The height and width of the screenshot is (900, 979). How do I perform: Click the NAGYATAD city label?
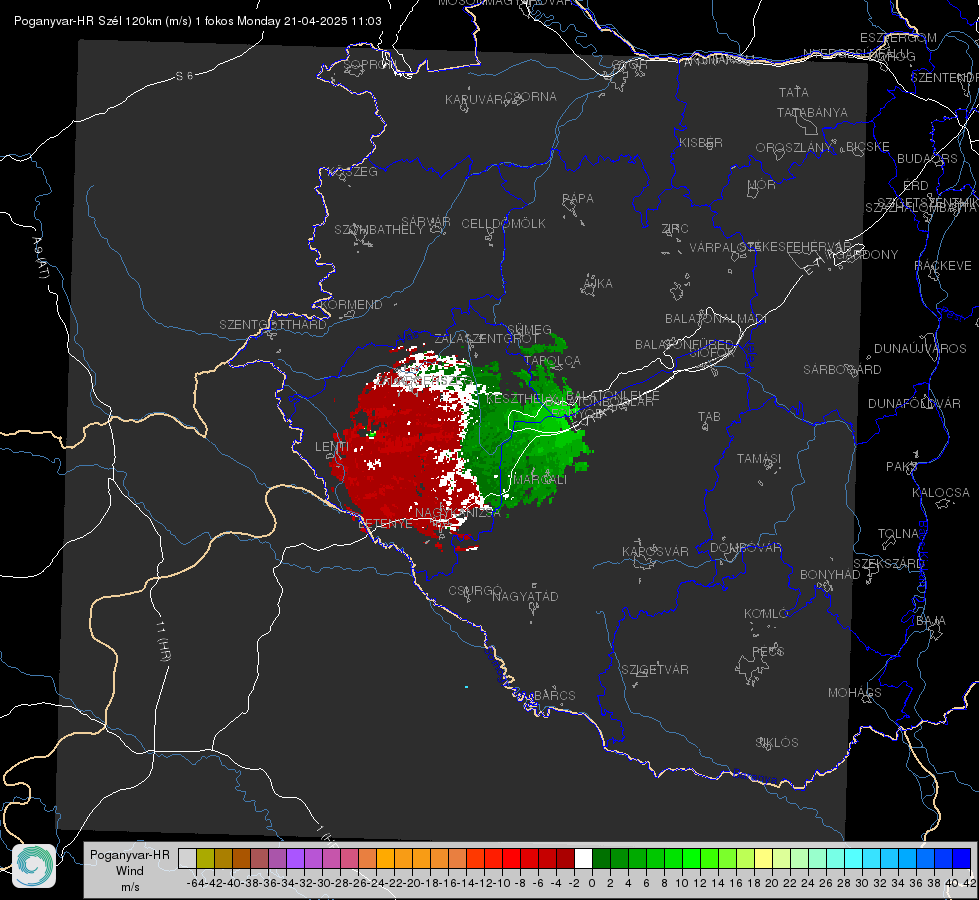[525, 596]
